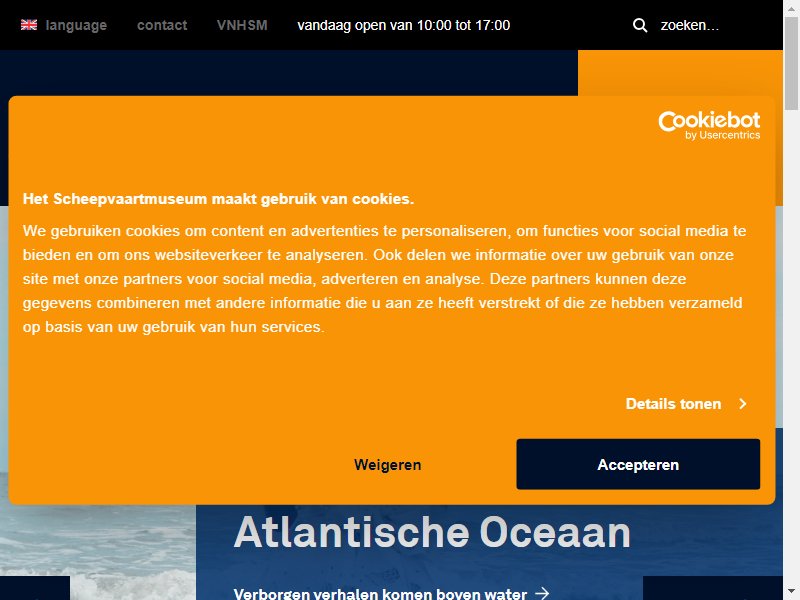The width and height of the screenshot is (800, 600).
Task: Open the language menu
Action: click(x=76, y=25)
